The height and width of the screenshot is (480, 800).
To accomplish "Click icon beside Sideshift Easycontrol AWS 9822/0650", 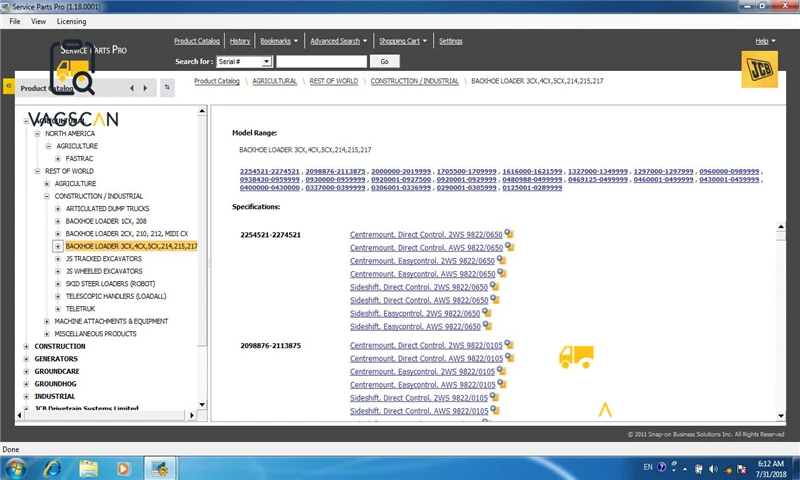I will [487, 325].
